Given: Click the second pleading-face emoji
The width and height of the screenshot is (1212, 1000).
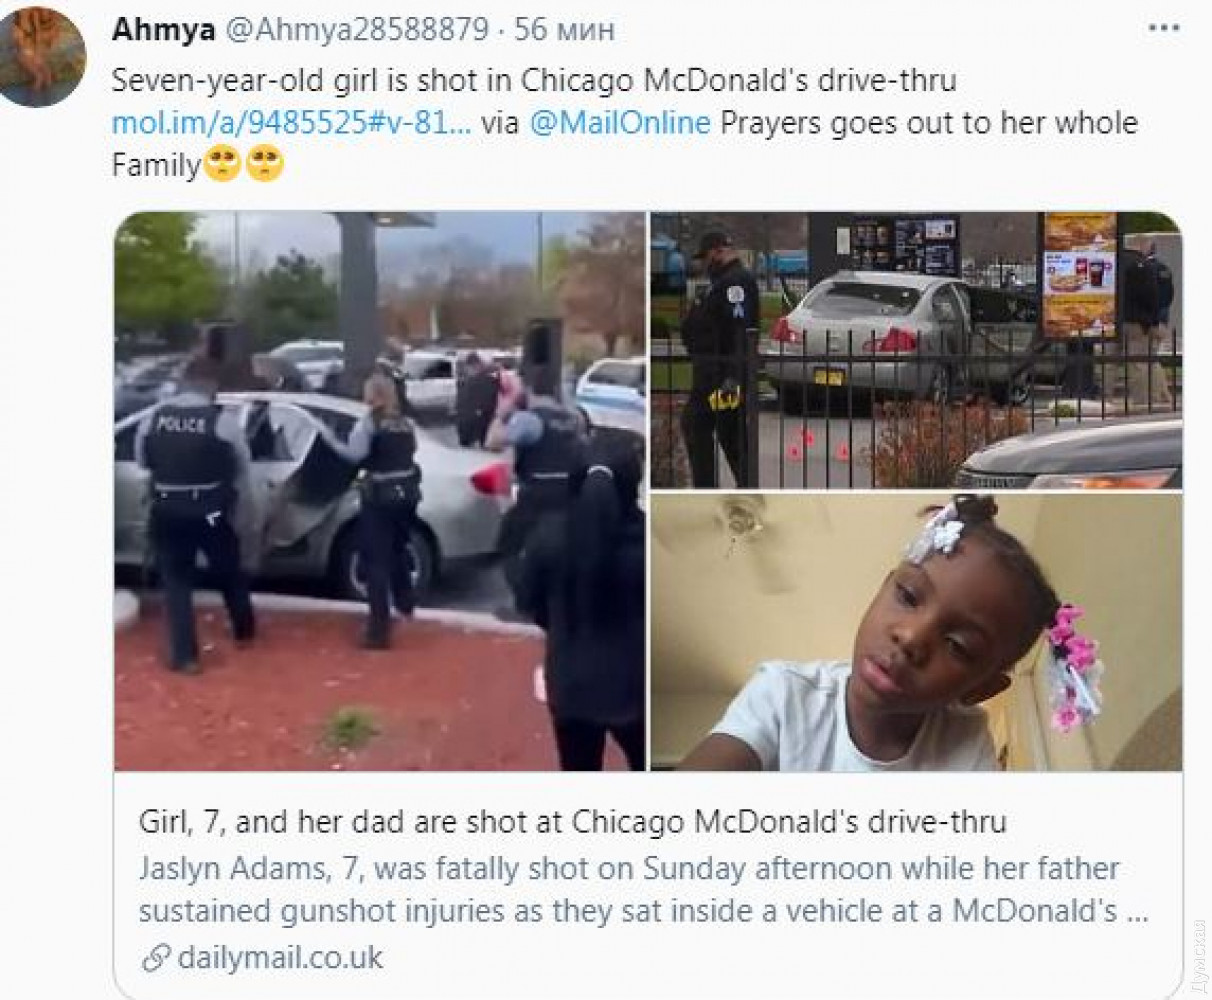Looking at the screenshot, I should [264, 164].
